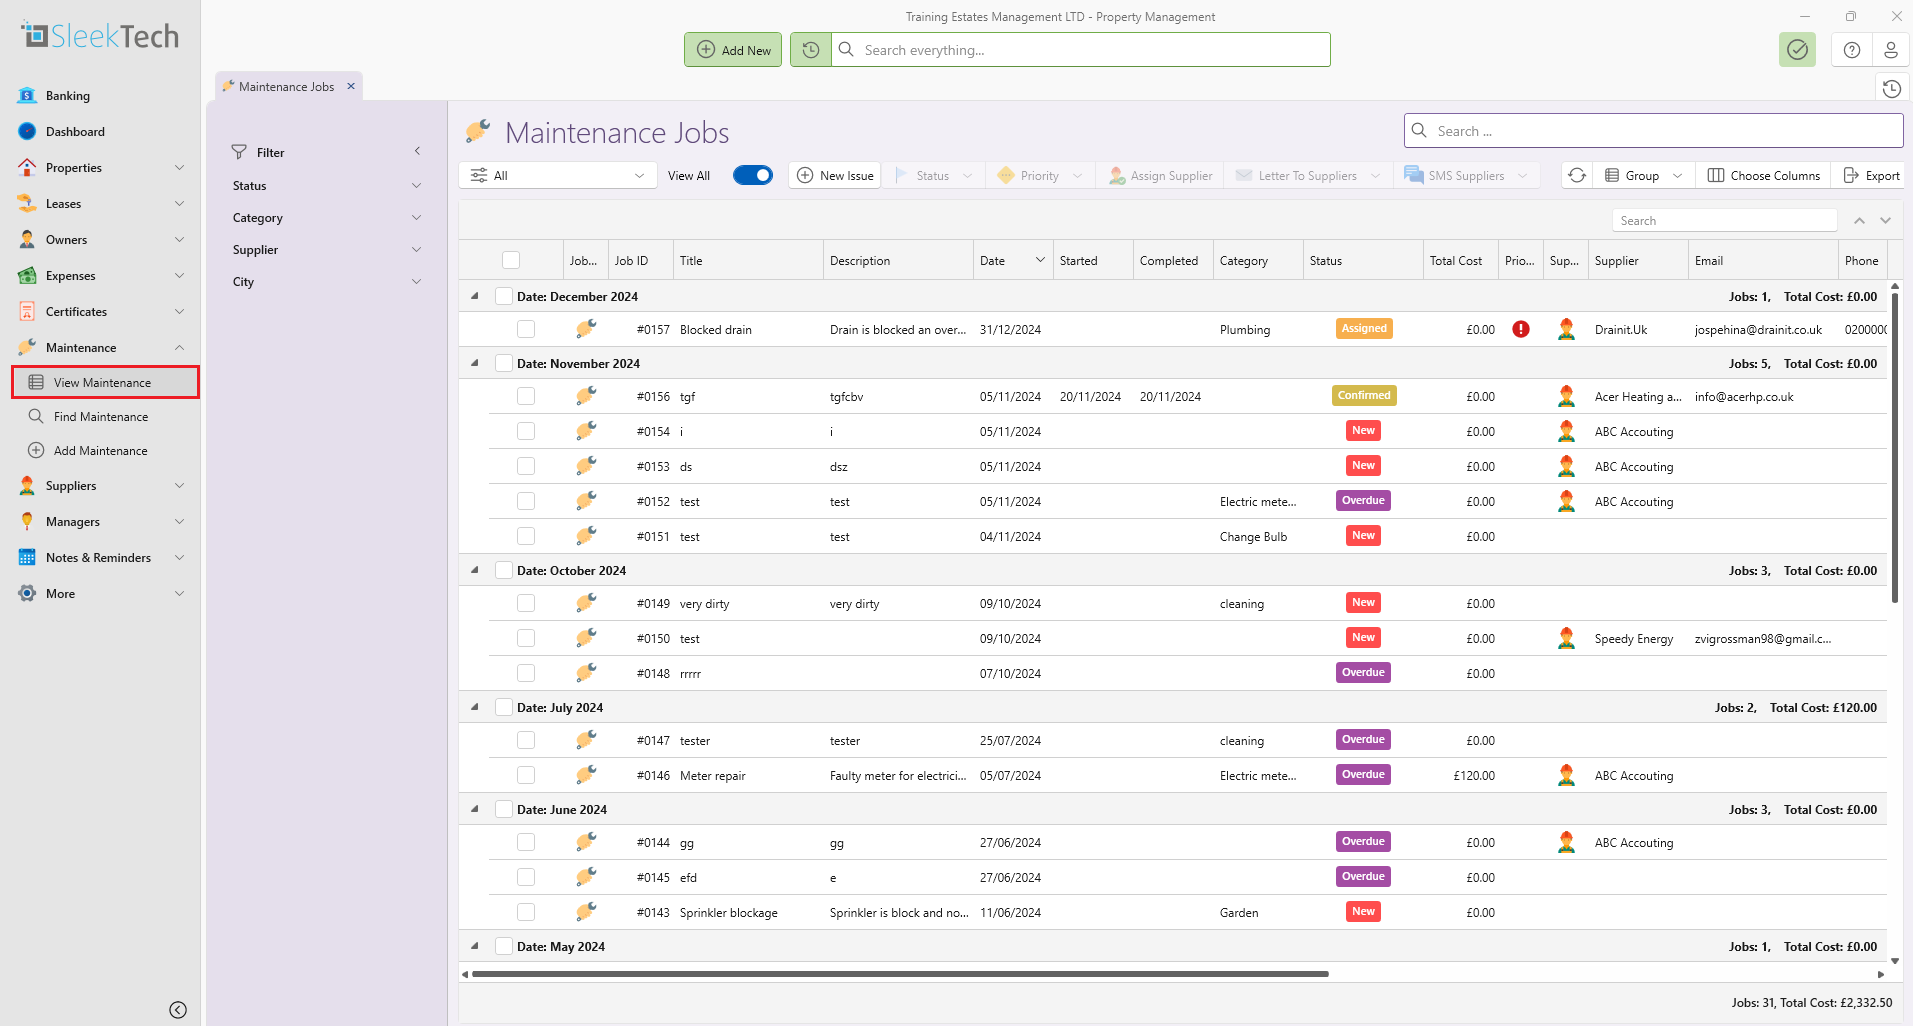1913x1026 pixels.
Task: Check the December 2024 group checkbox
Action: 504,296
